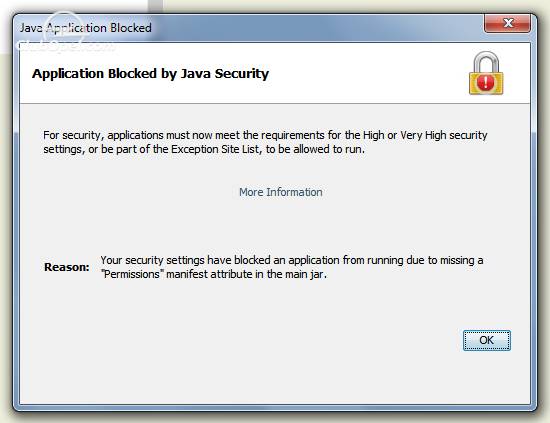The image size is (550, 423).
Task: Close the Java Application Blocked dialog
Action: 508,24
